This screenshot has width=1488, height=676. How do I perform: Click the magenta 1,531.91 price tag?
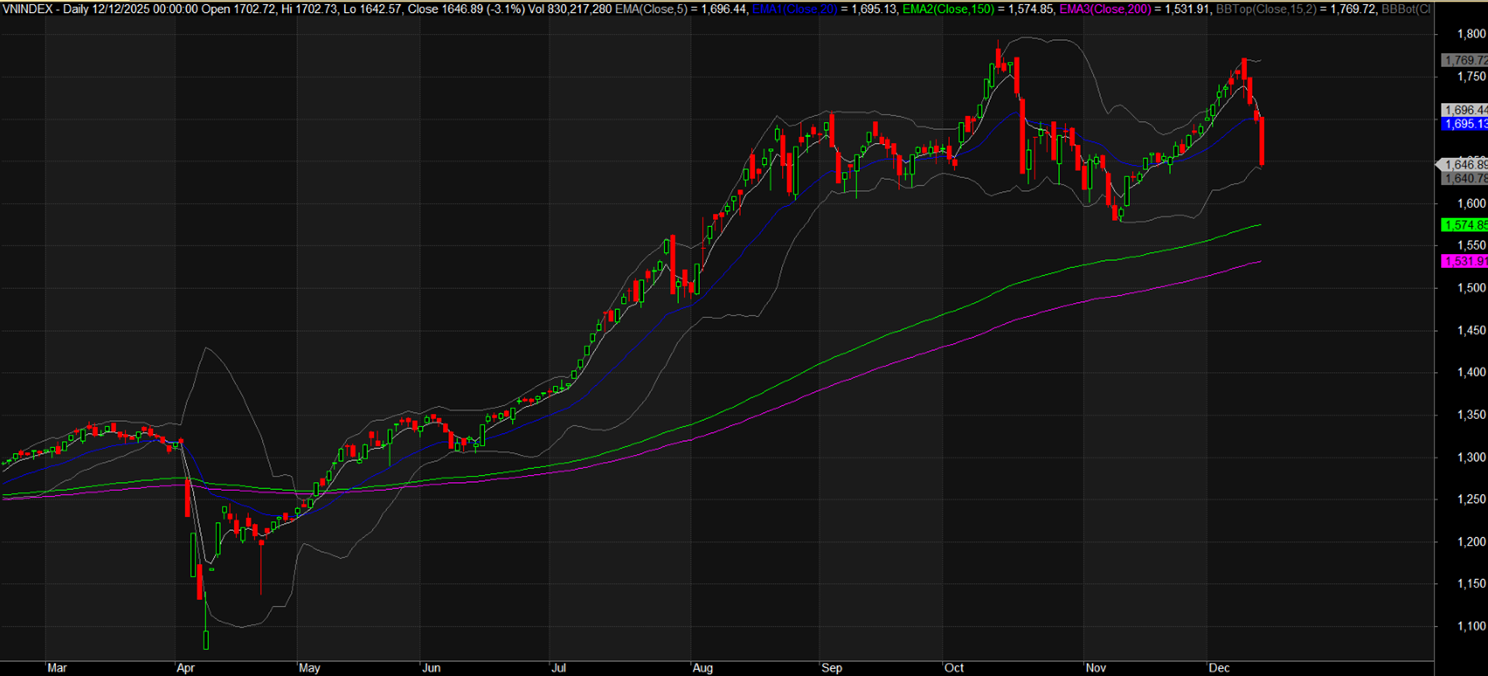click(1463, 261)
